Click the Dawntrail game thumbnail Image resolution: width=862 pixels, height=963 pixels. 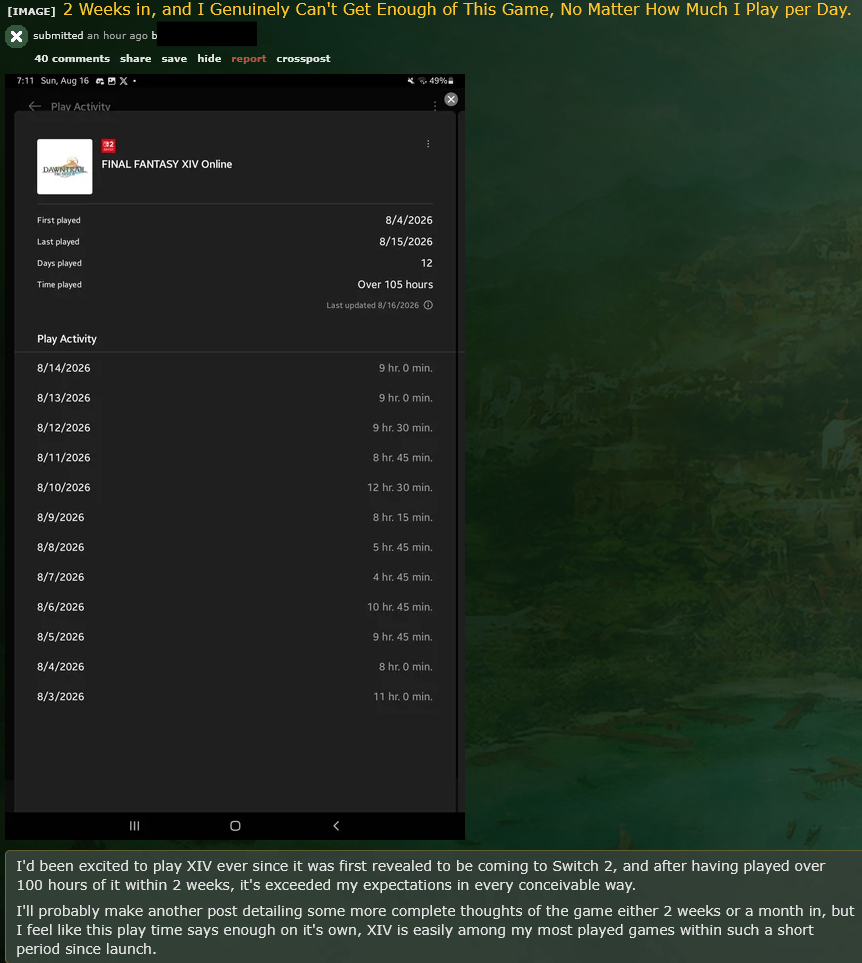[x=64, y=166]
